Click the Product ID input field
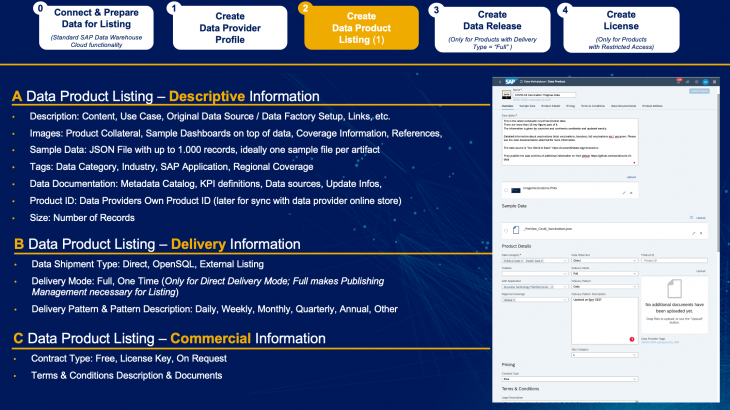Image resolution: width=730 pixels, height=410 pixels. point(674,261)
